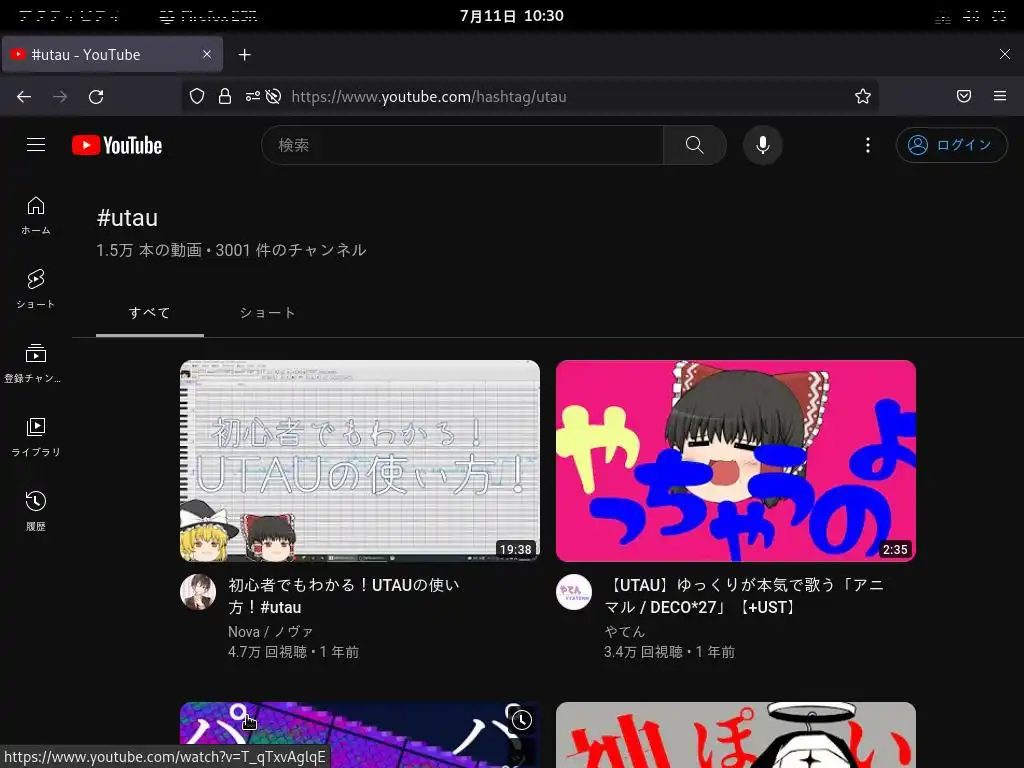Open the YouTube guide hamburger menu
1024x768 pixels.
click(36, 144)
